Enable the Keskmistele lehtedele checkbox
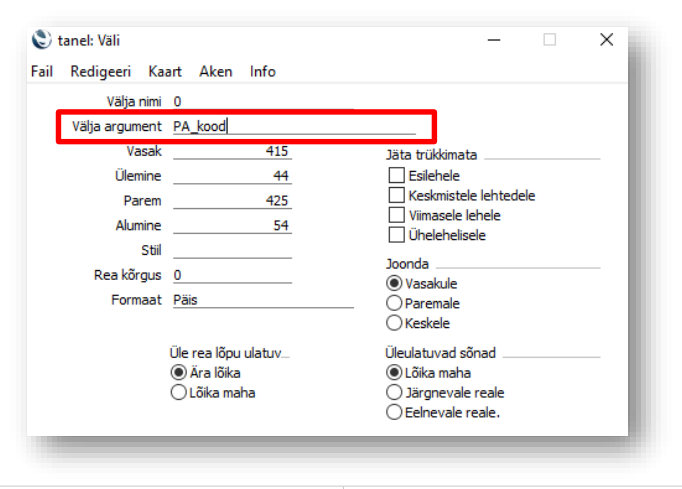Viewport: 682px width, 489px height. 396,195
